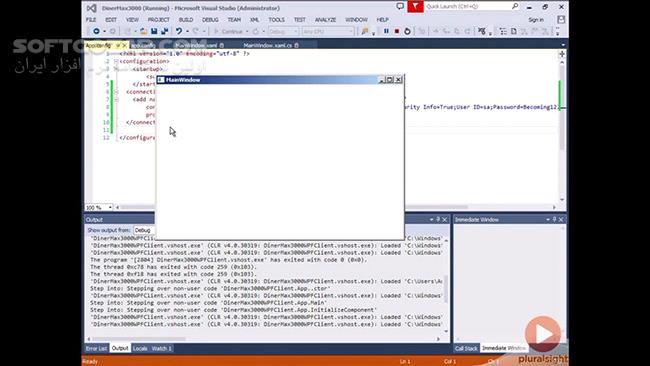
Task: Open the BUILD menu
Action: (x=186, y=19)
